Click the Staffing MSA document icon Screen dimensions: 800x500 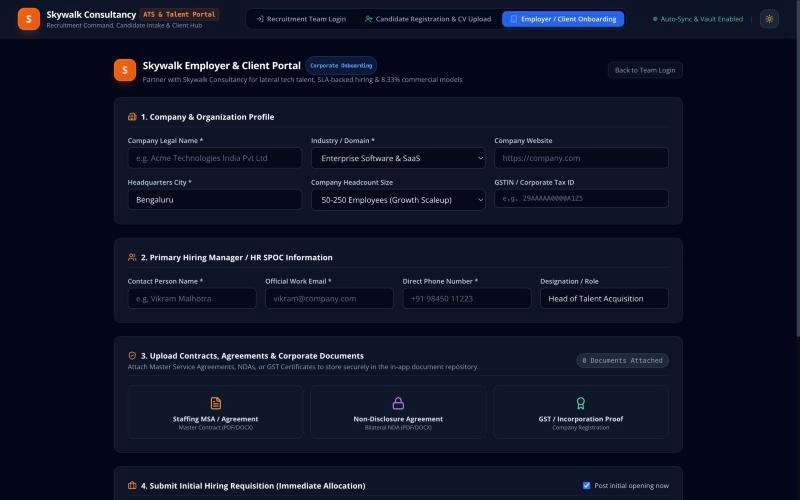pos(215,403)
